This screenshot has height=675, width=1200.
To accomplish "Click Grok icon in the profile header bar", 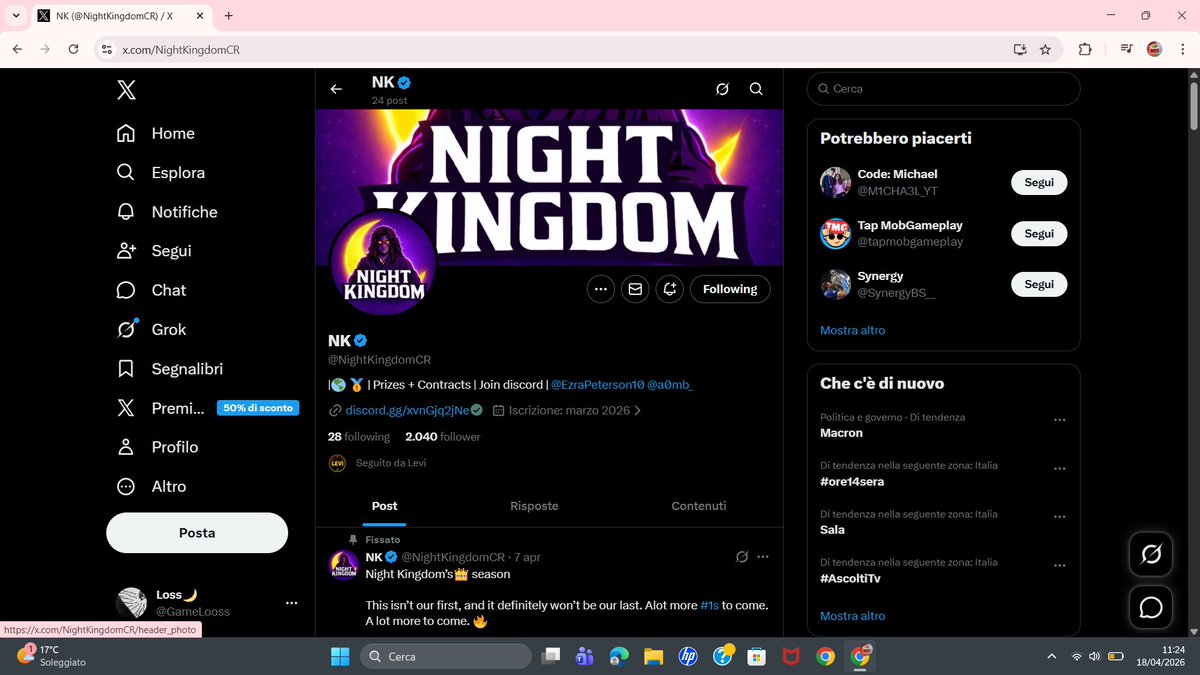I will 722,89.
